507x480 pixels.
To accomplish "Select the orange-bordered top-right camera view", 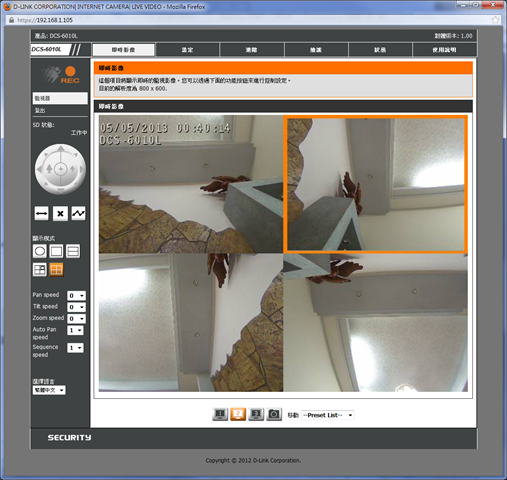I will 376,184.
